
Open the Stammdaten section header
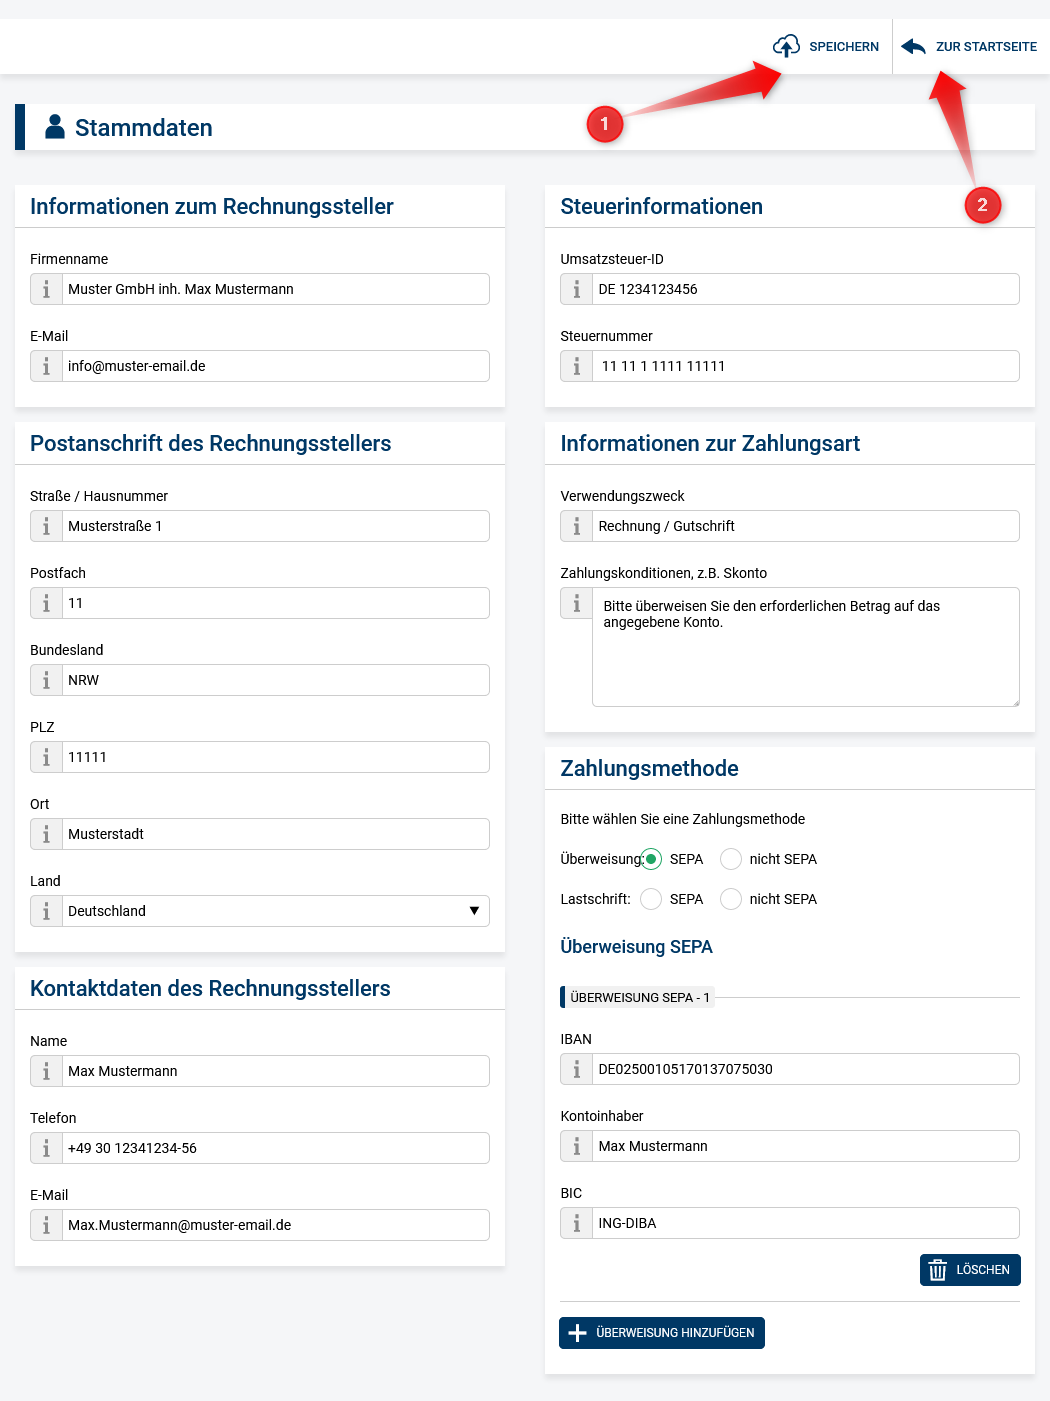click(x=143, y=127)
